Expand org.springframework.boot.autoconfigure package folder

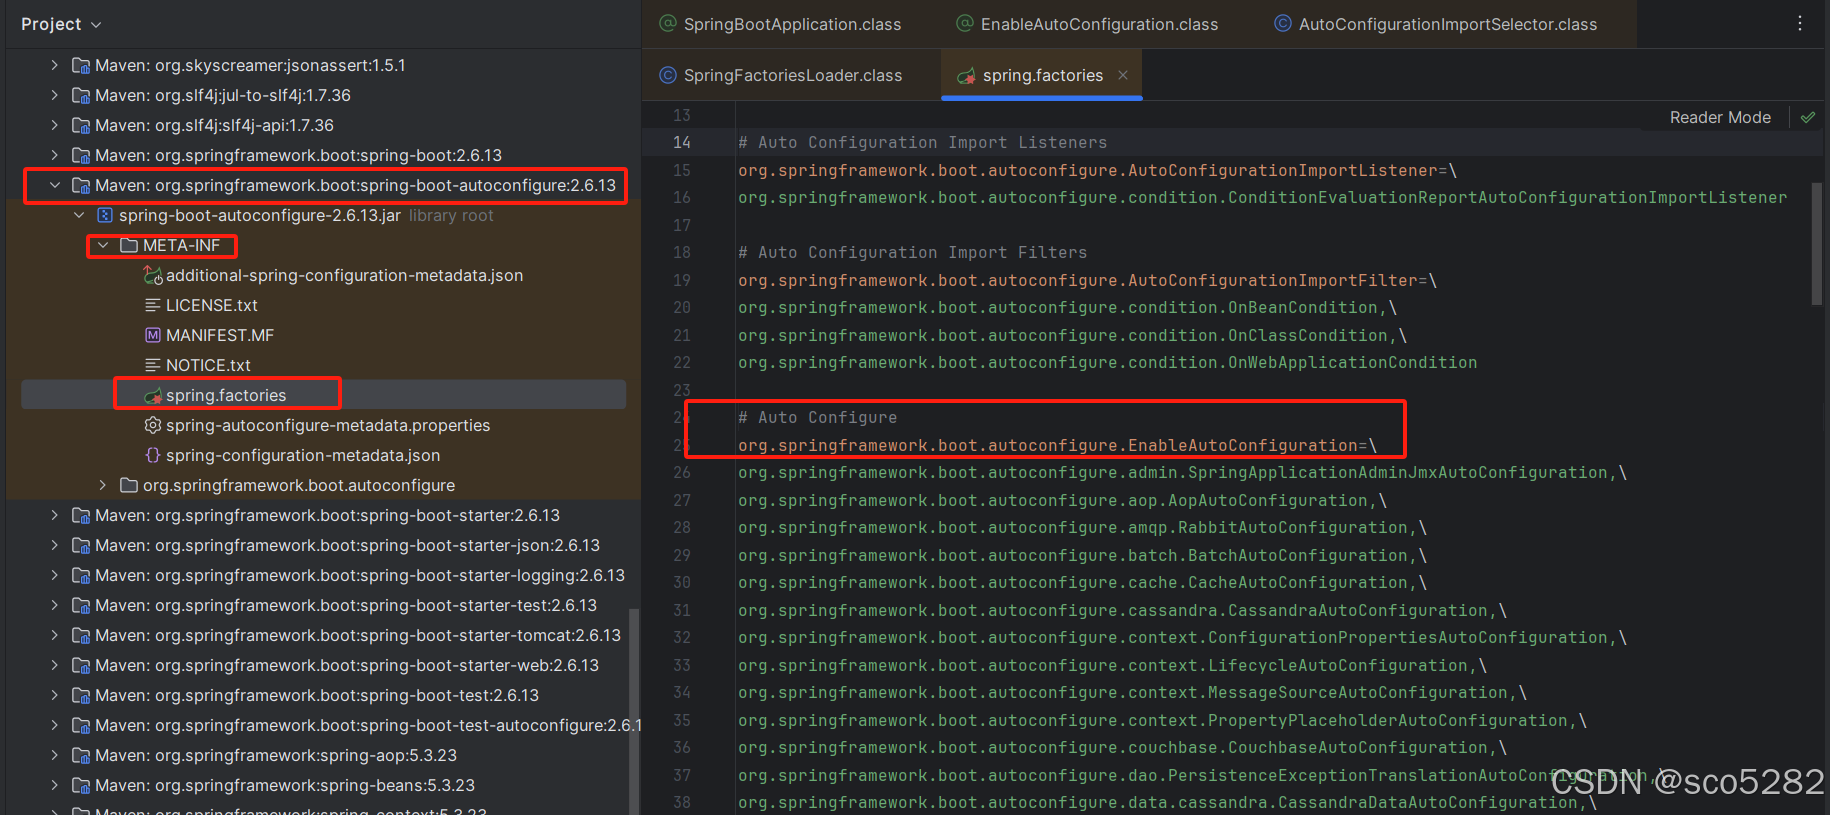[103, 485]
